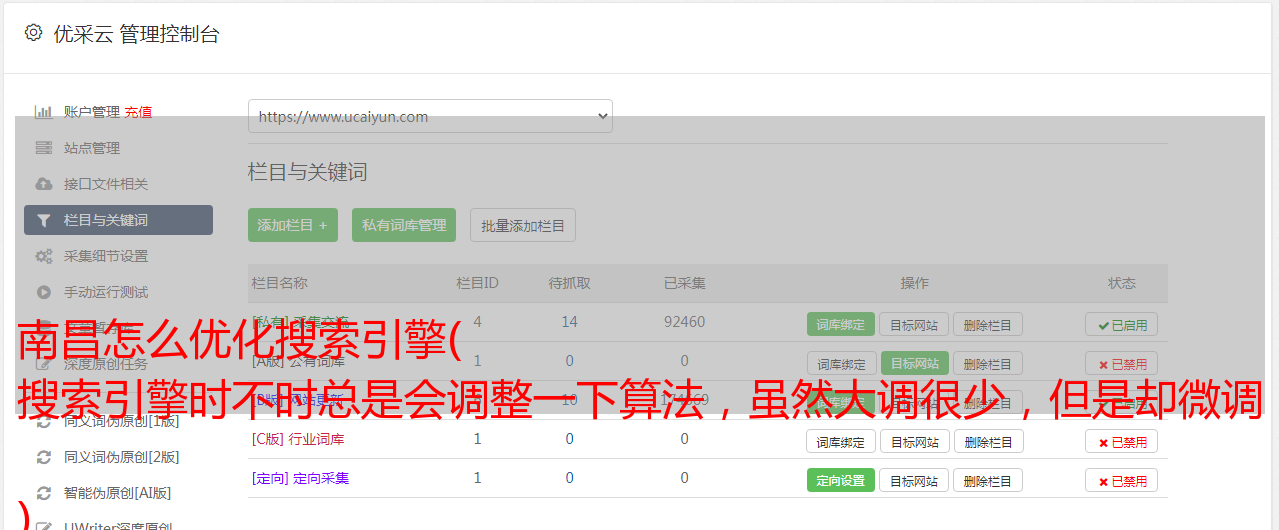Image resolution: width=1279 pixels, height=530 pixels.
Task: Click 词库绑定 in the 公有词库 row
Action: click(841, 363)
